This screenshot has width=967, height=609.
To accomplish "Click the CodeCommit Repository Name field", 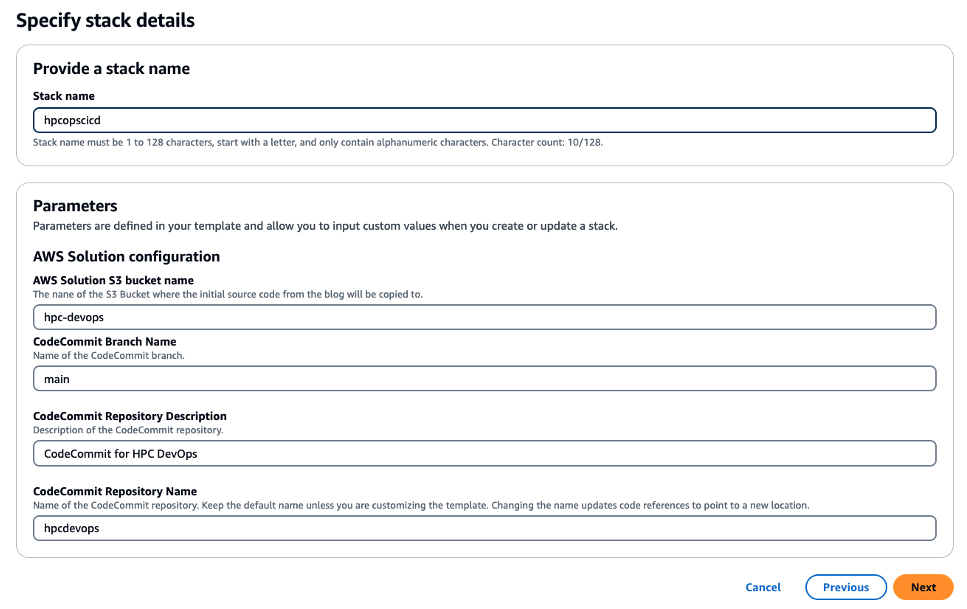I will pyautogui.click(x=484, y=528).
